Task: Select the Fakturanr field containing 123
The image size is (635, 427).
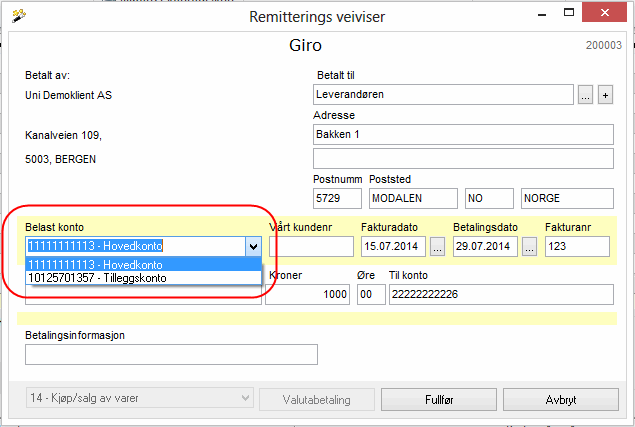Action: pos(577,246)
